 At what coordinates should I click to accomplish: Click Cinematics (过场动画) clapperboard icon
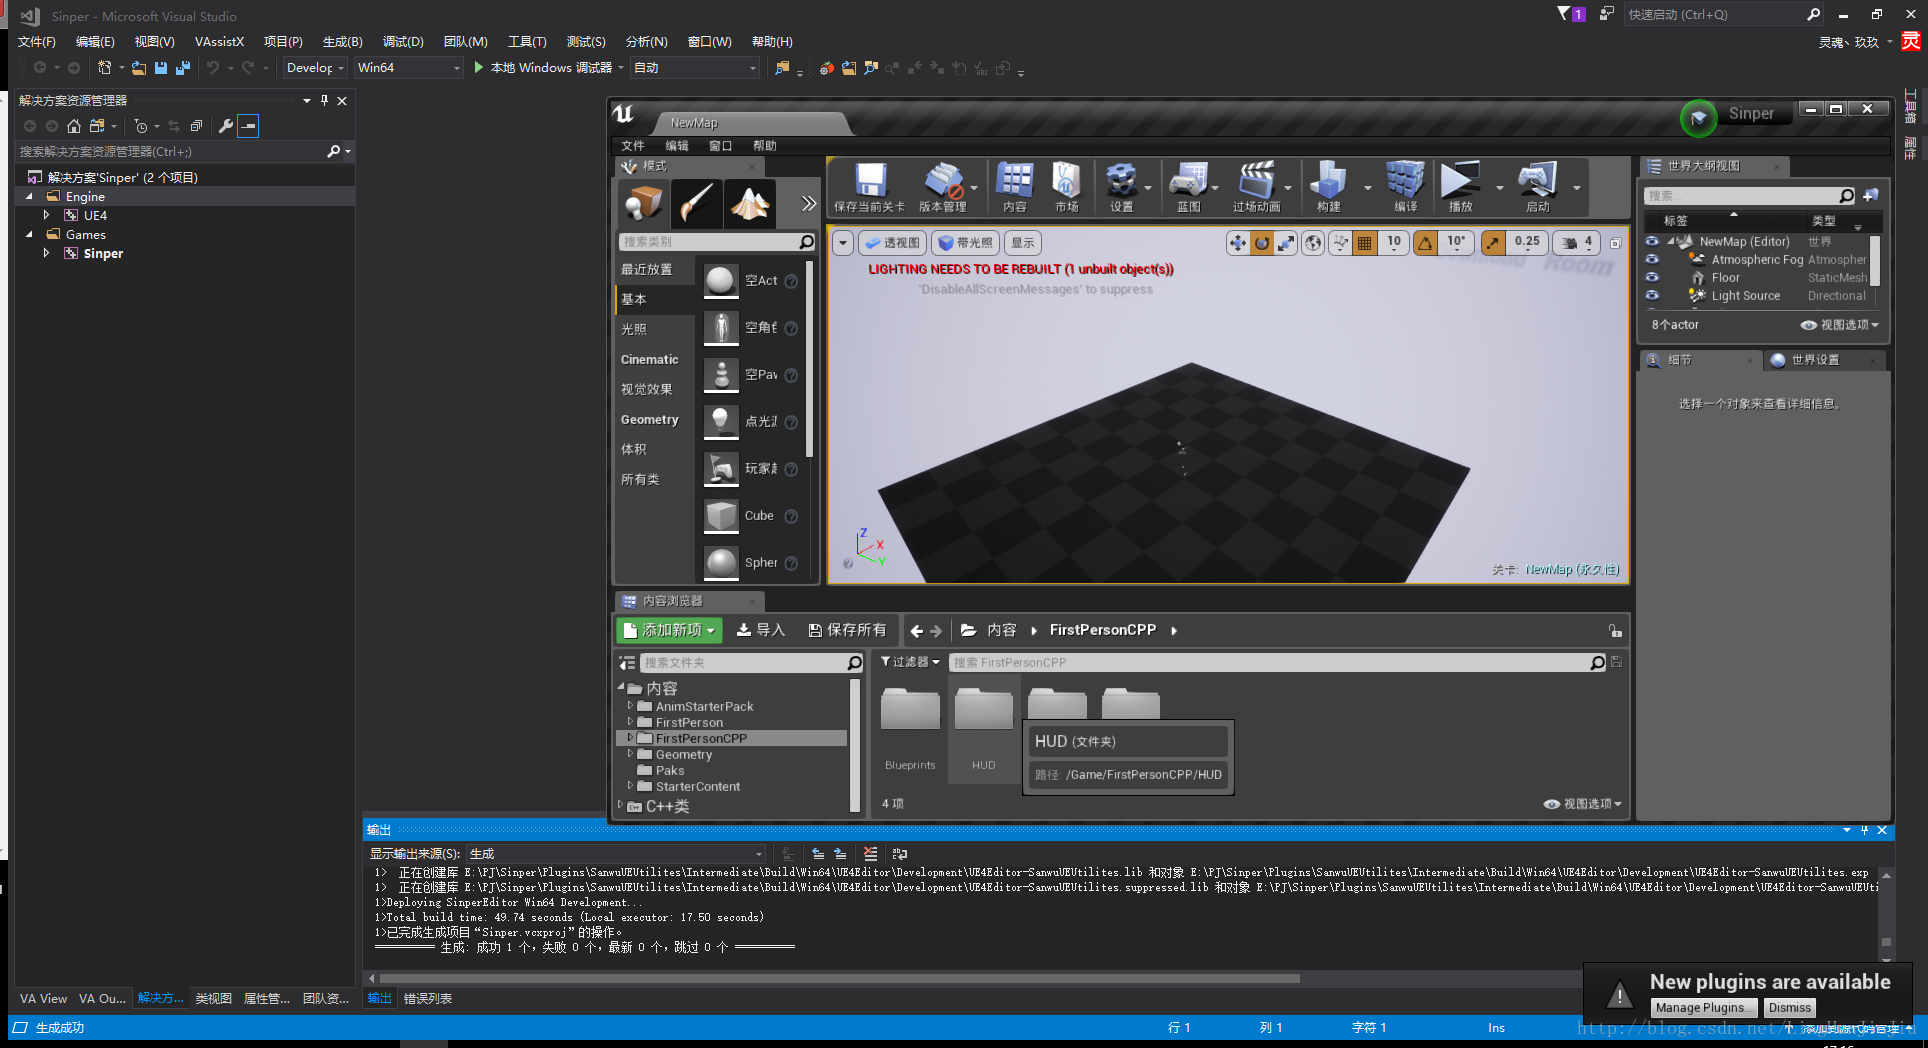(1256, 181)
